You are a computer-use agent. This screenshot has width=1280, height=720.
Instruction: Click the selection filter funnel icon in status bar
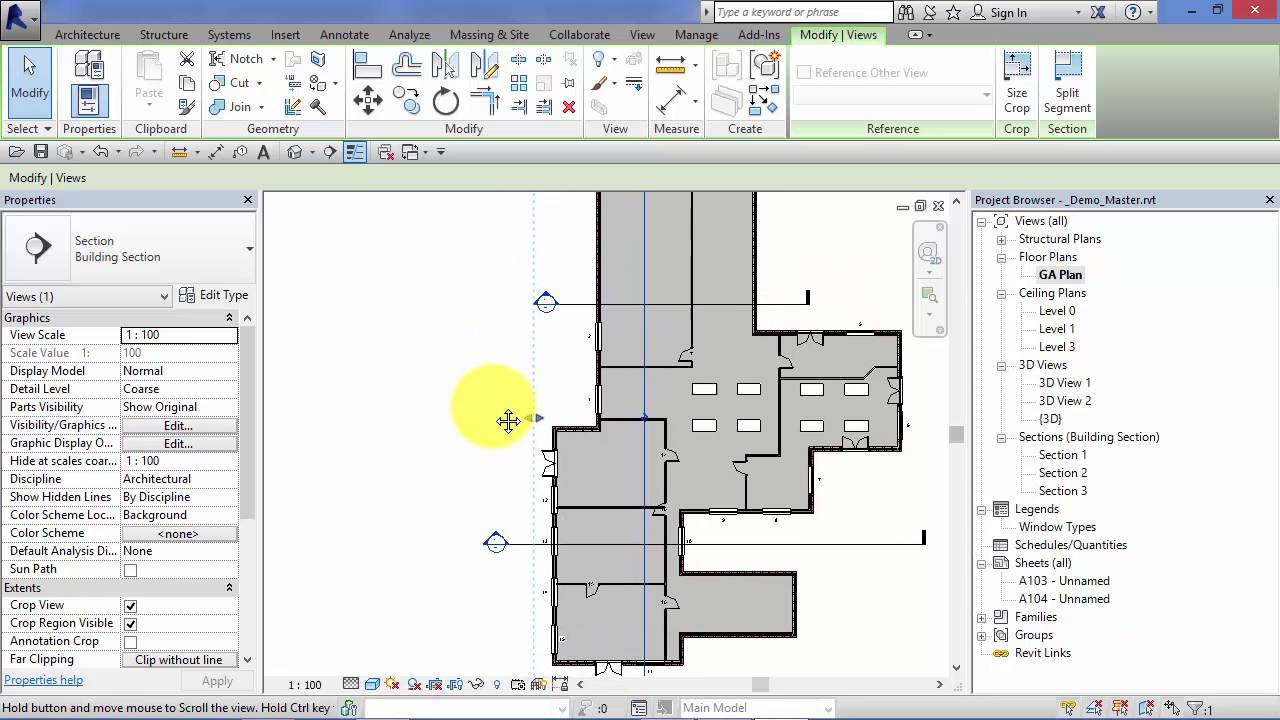pos(1196,708)
